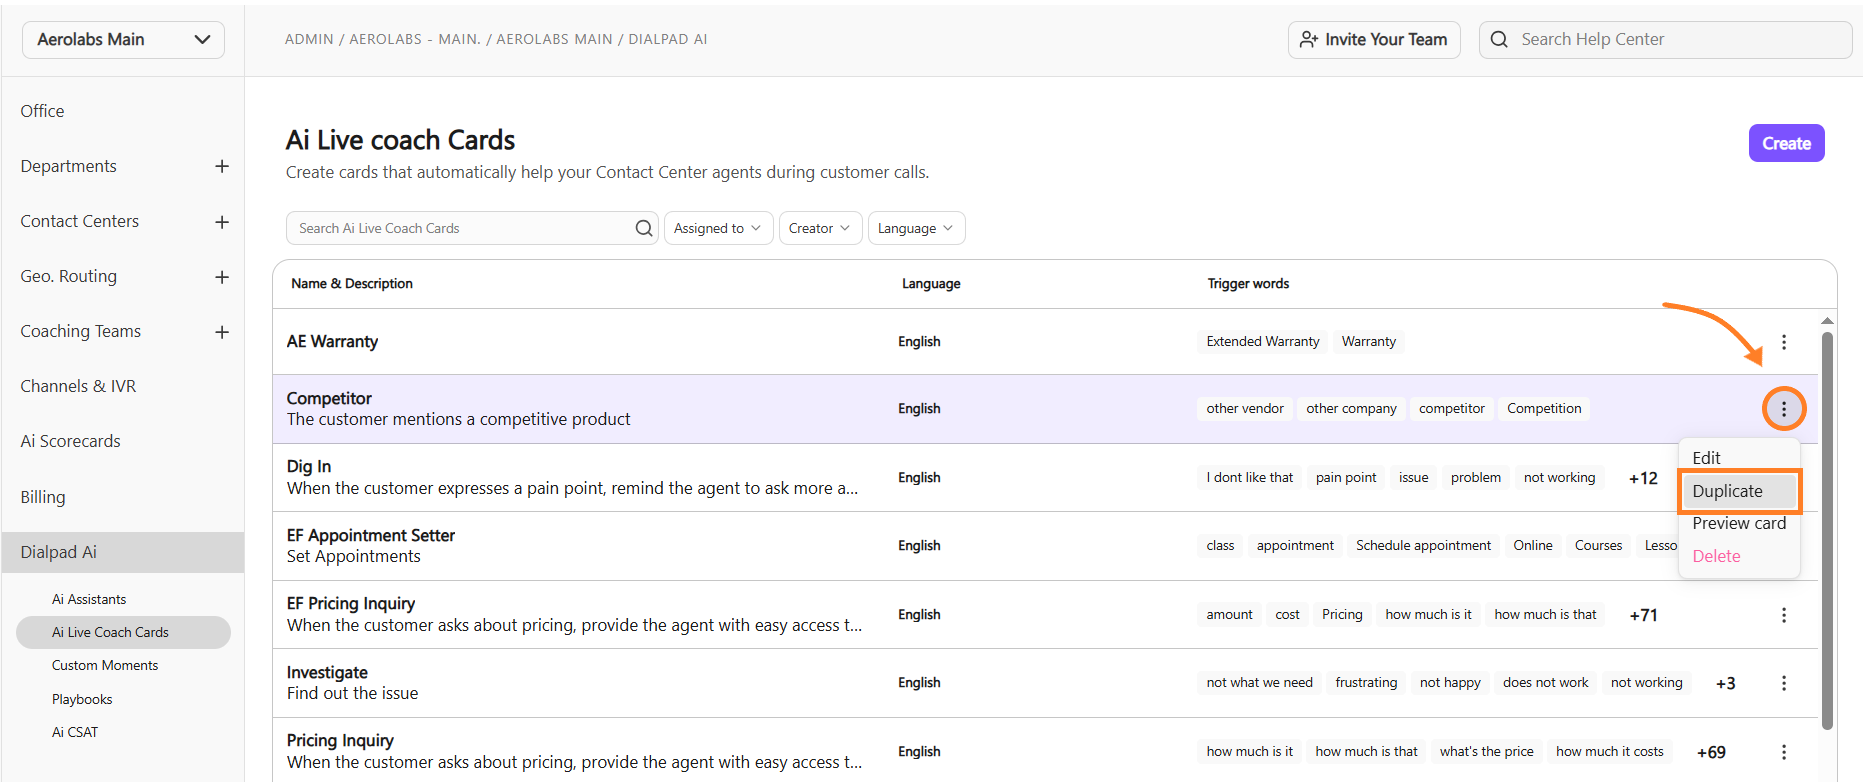Select Dialpad Ai in the sidebar

pyautogui.click(x=123, y=552)
